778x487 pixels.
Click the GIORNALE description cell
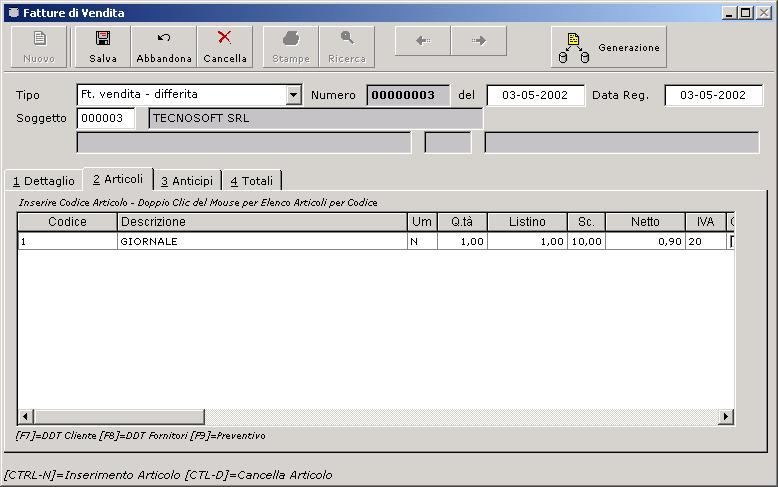click(x=262, y=242)
